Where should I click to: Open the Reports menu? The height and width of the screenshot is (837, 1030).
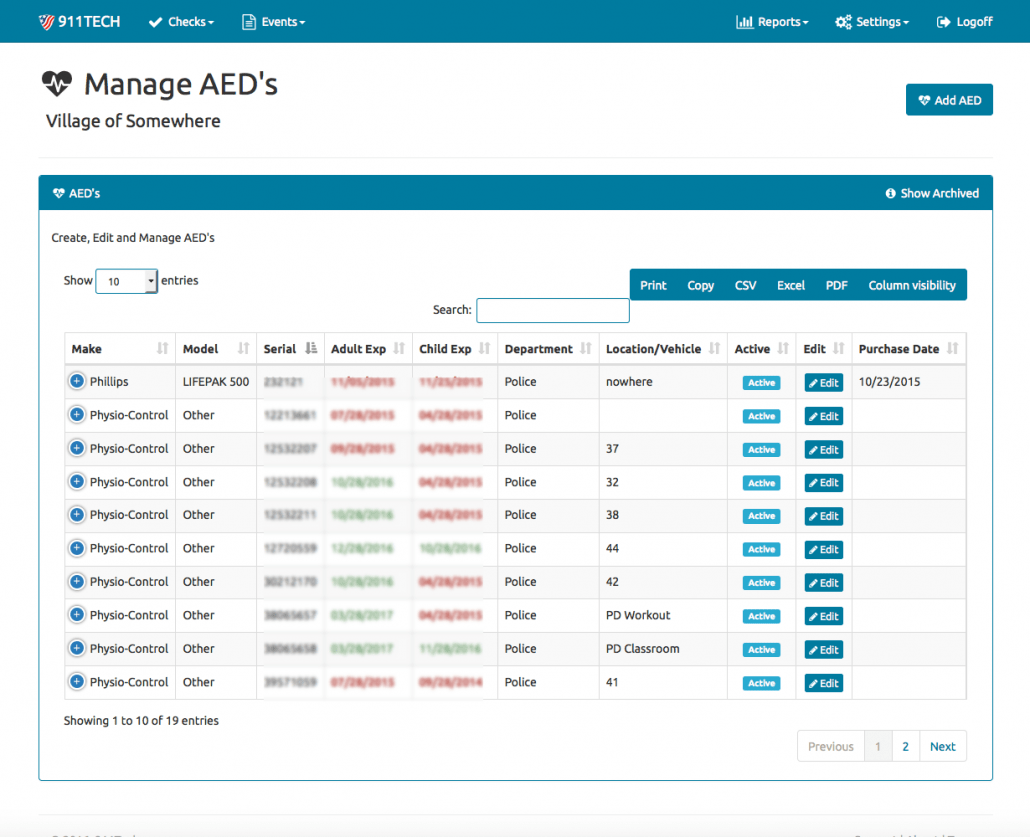click(x=771, y=21)
